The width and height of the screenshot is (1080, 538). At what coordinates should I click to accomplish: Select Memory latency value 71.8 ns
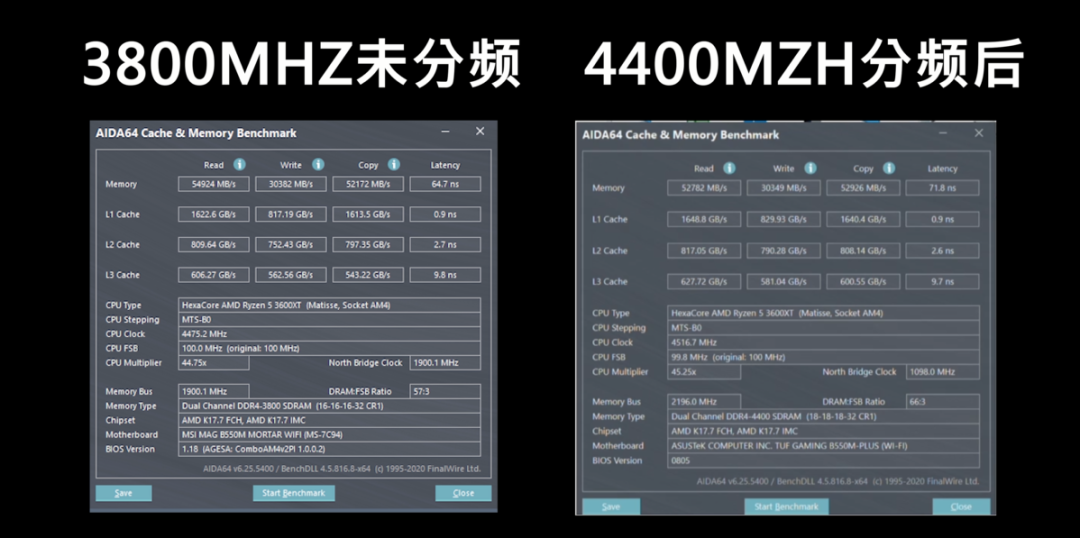pyautogui.click(x=942, y=188)
